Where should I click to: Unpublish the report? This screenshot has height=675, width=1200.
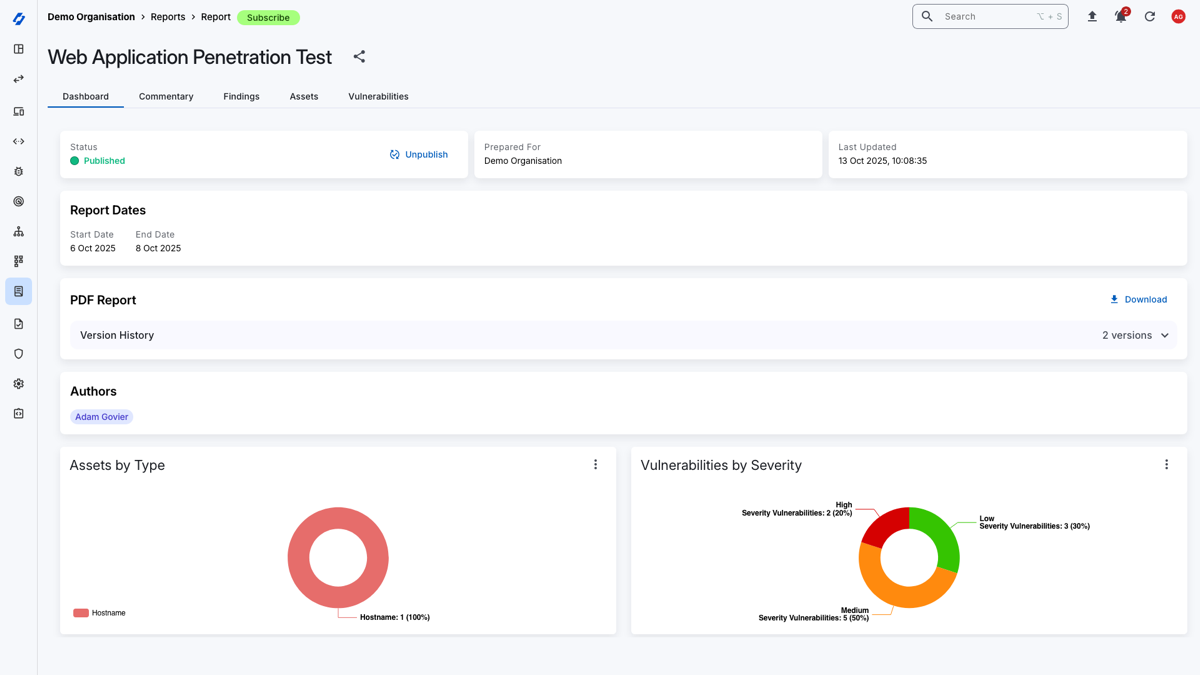coord(419,155)
